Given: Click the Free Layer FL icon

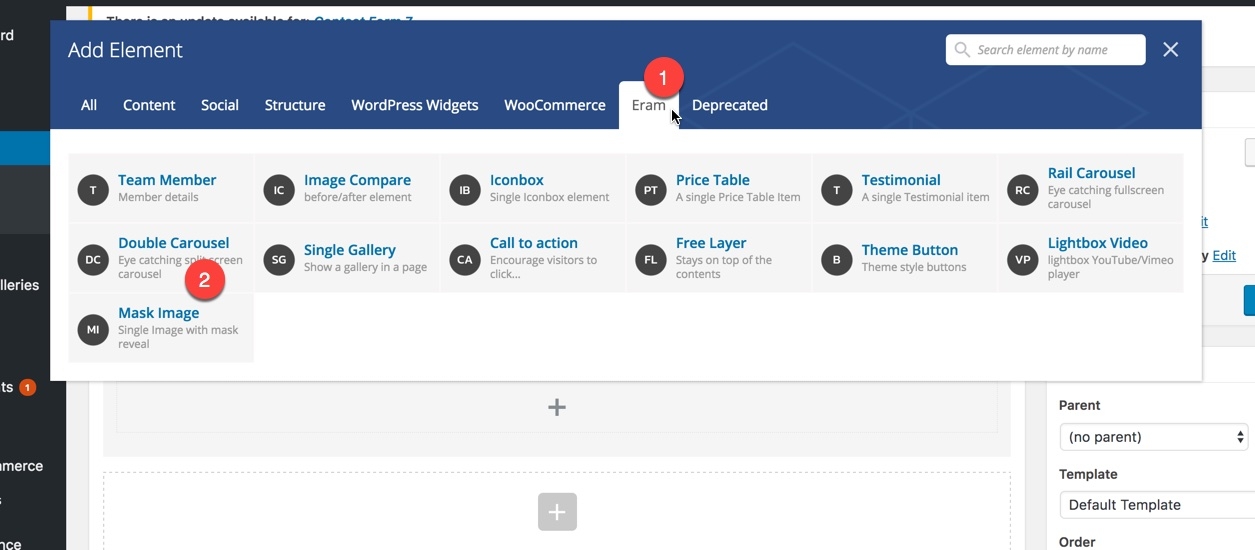Looking at the screenshot, I should point(651,260).
